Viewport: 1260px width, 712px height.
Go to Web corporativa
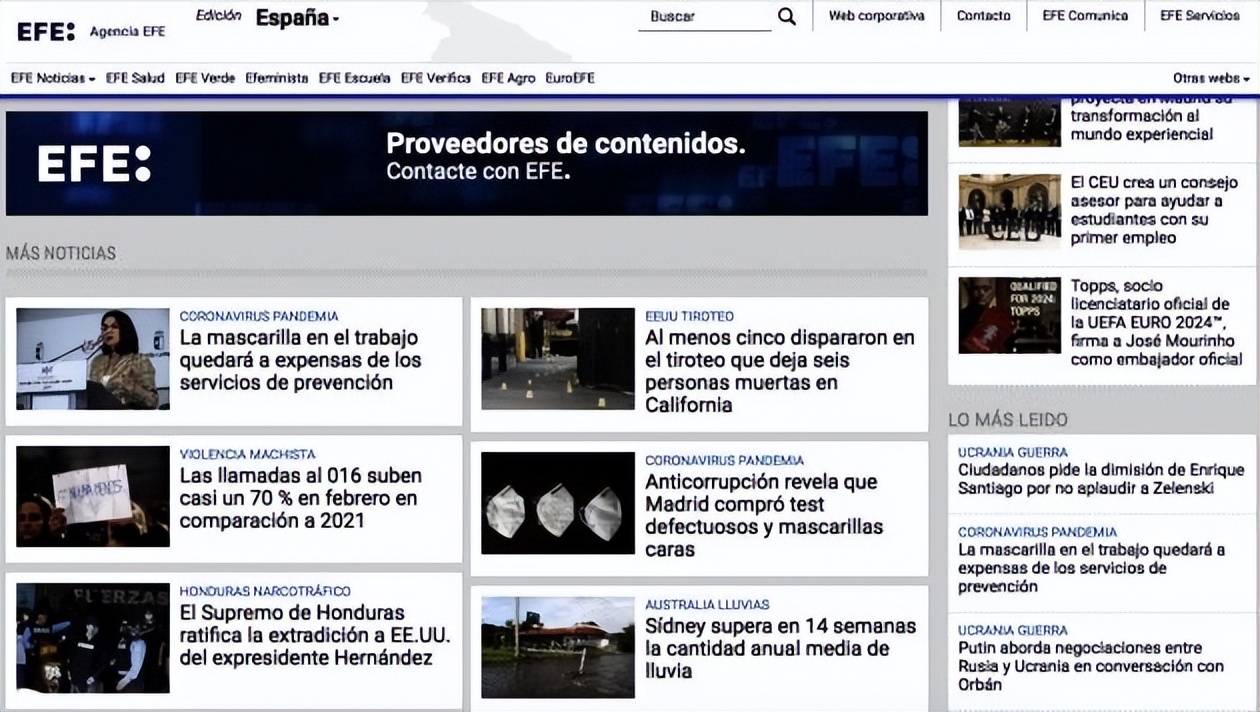point(876,16)
